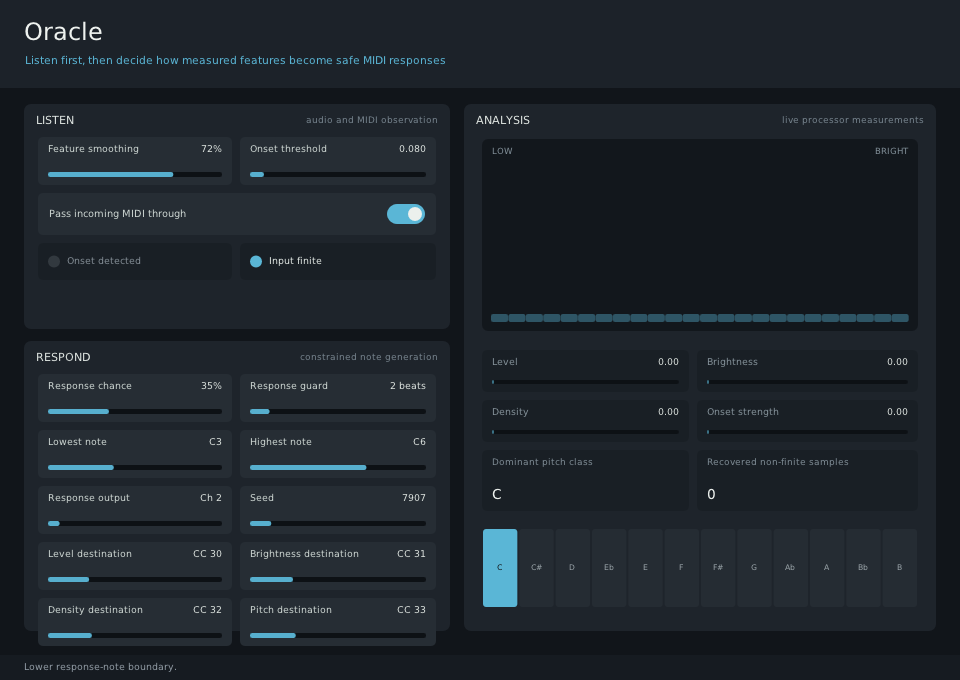Adjust the Highest note slider

pyautogui.click(x=337, y=468)
